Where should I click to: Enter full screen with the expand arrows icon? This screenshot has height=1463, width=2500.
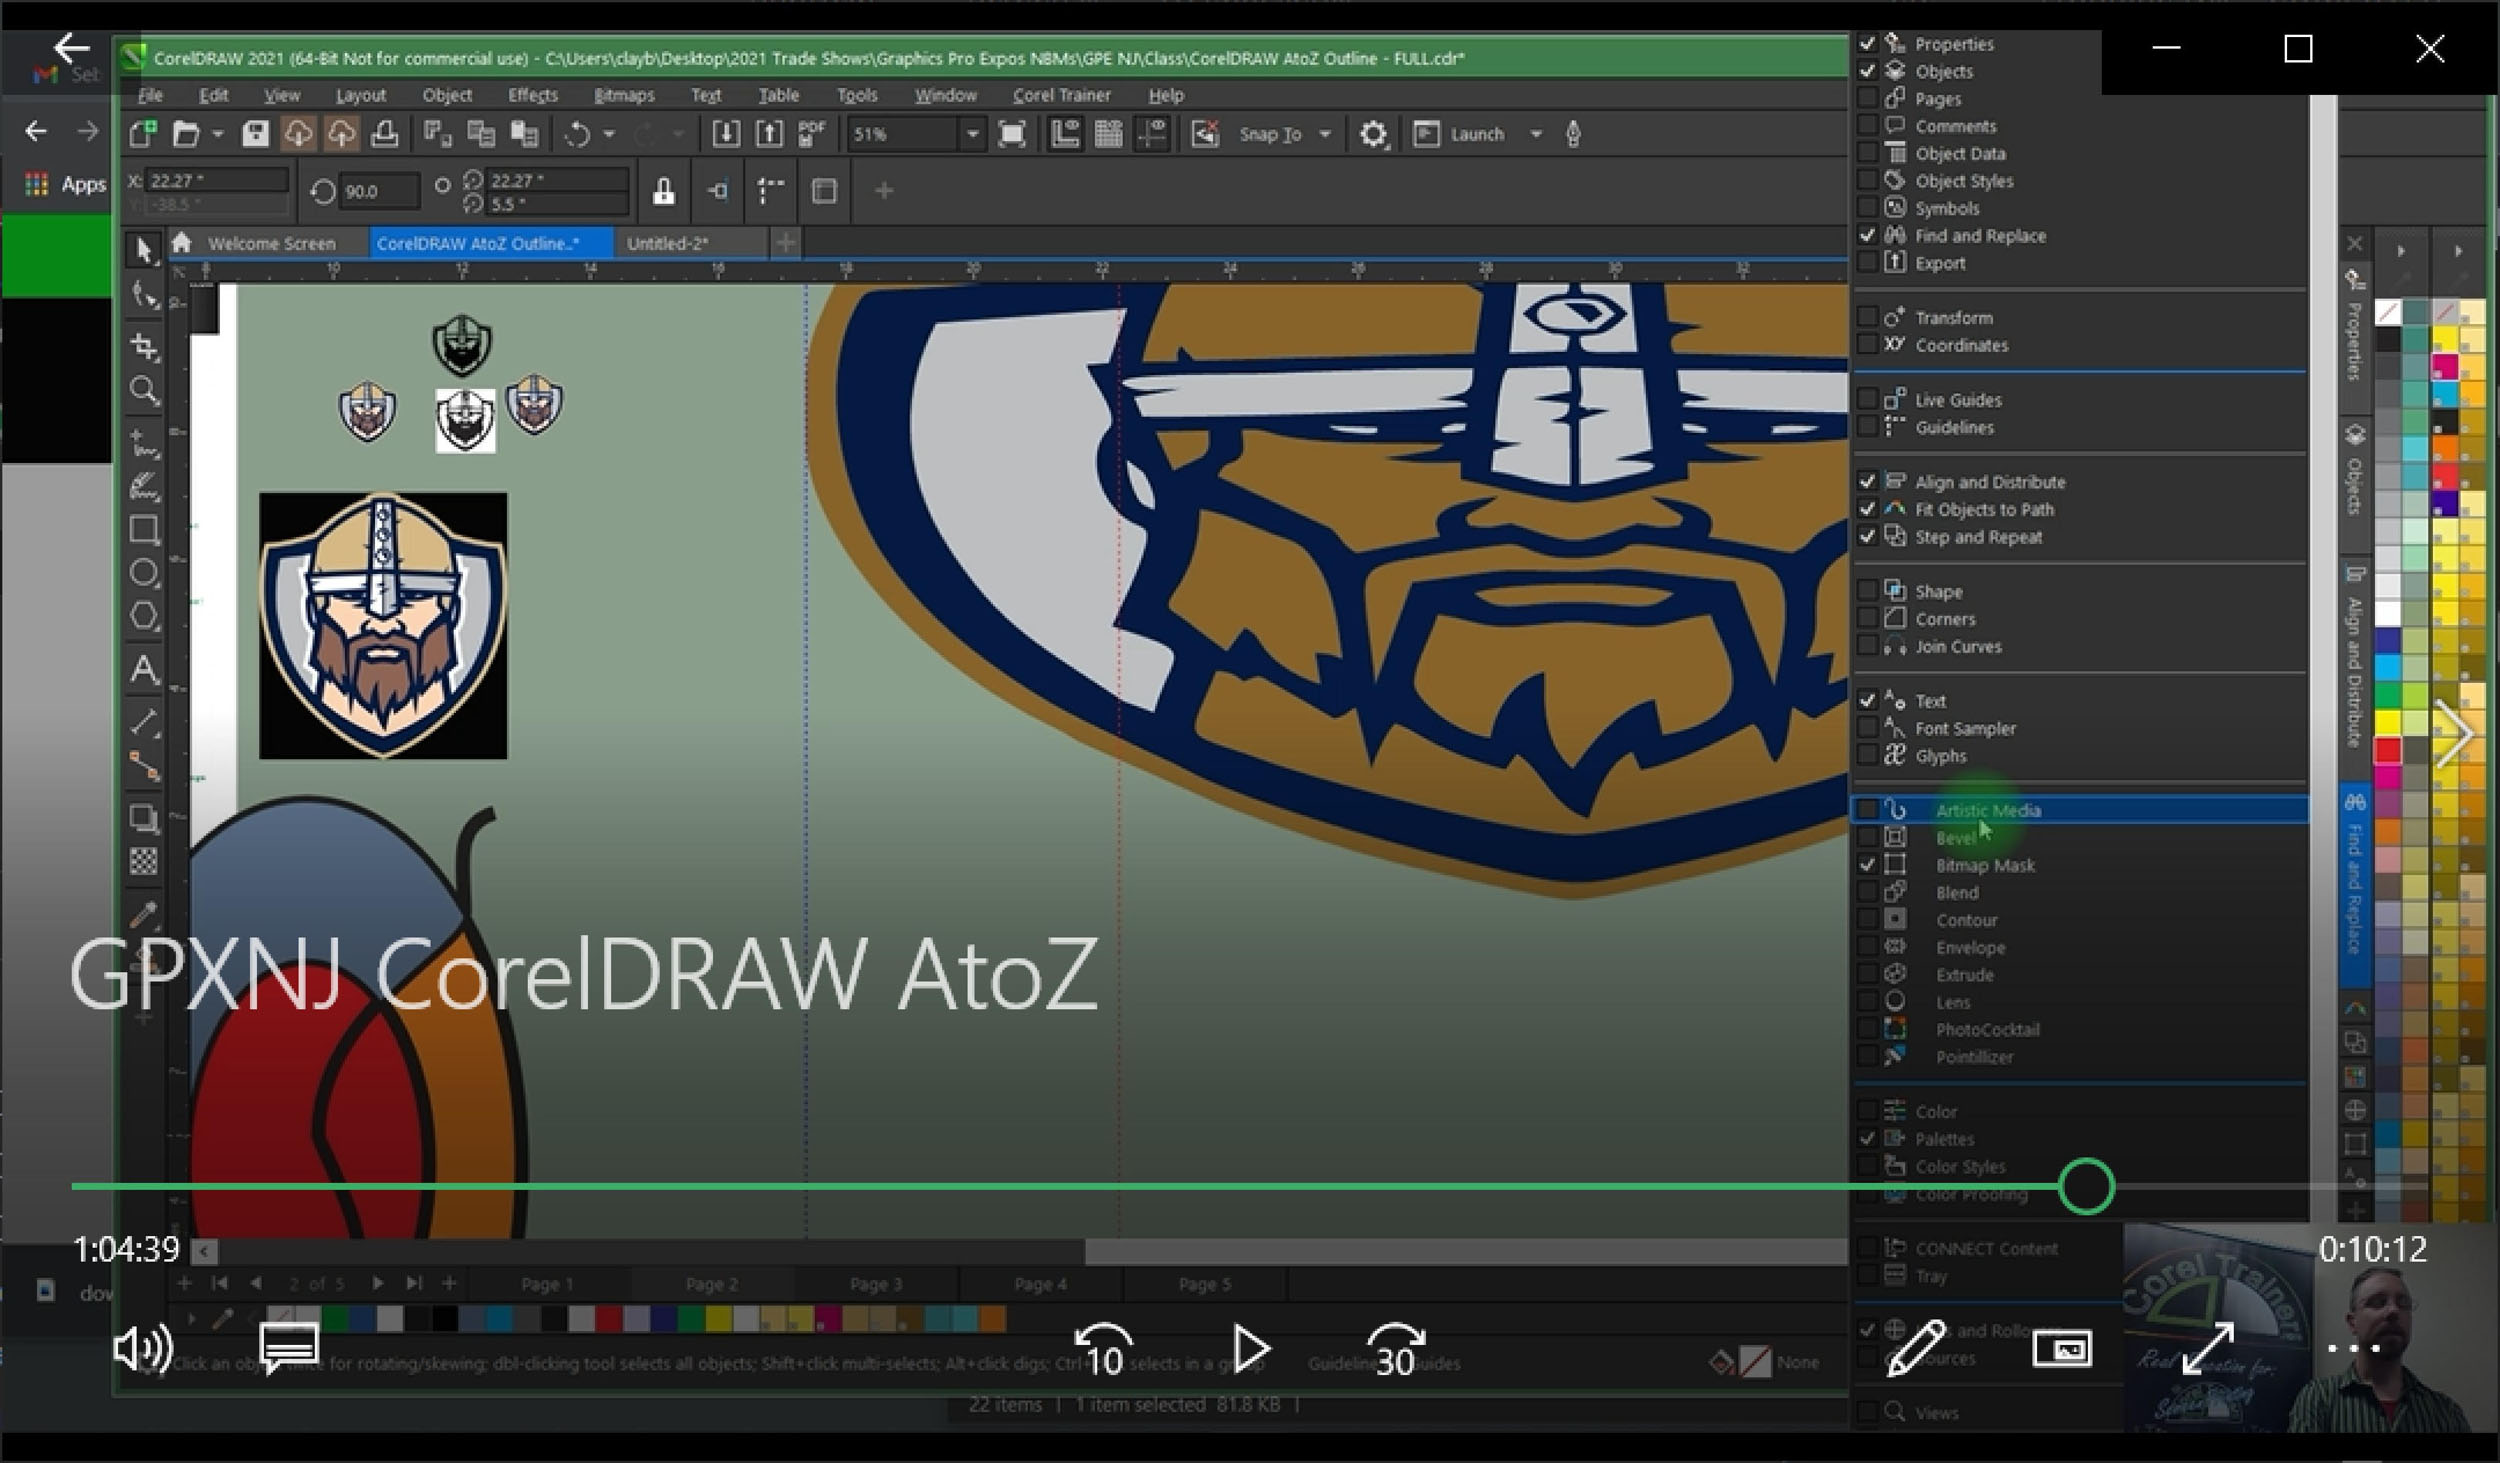coord(2207,1348)
